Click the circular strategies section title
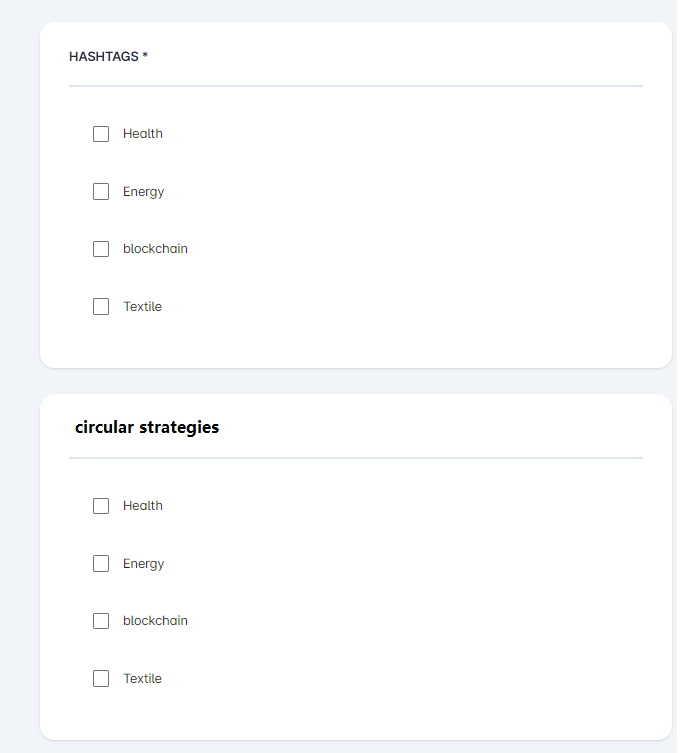Screen dimensions: 681x753 tap(147, 428)
